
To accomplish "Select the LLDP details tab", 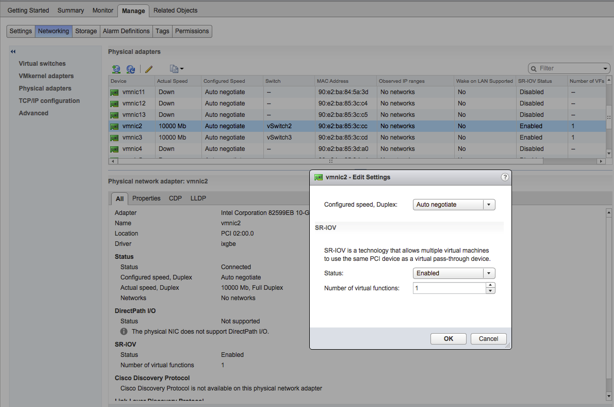I will click(198, 198).
